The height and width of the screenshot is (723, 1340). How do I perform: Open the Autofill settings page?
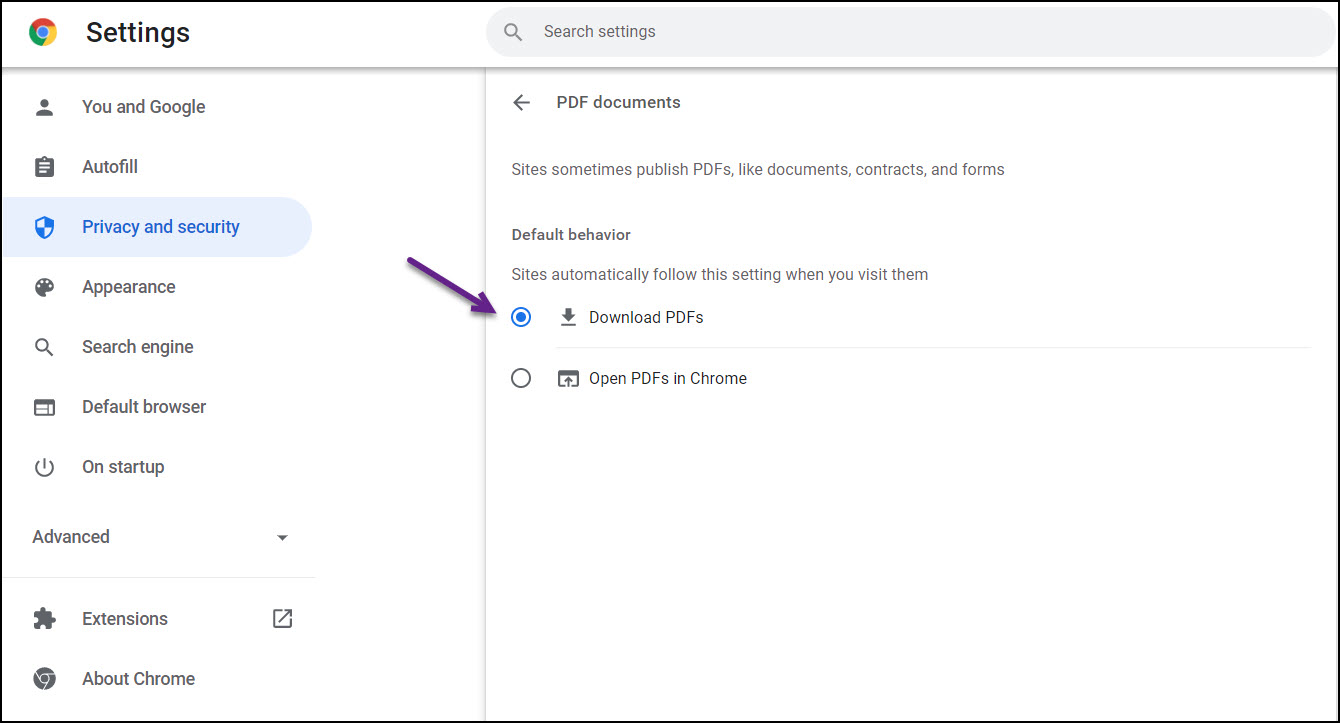click(x=157, y=167)
